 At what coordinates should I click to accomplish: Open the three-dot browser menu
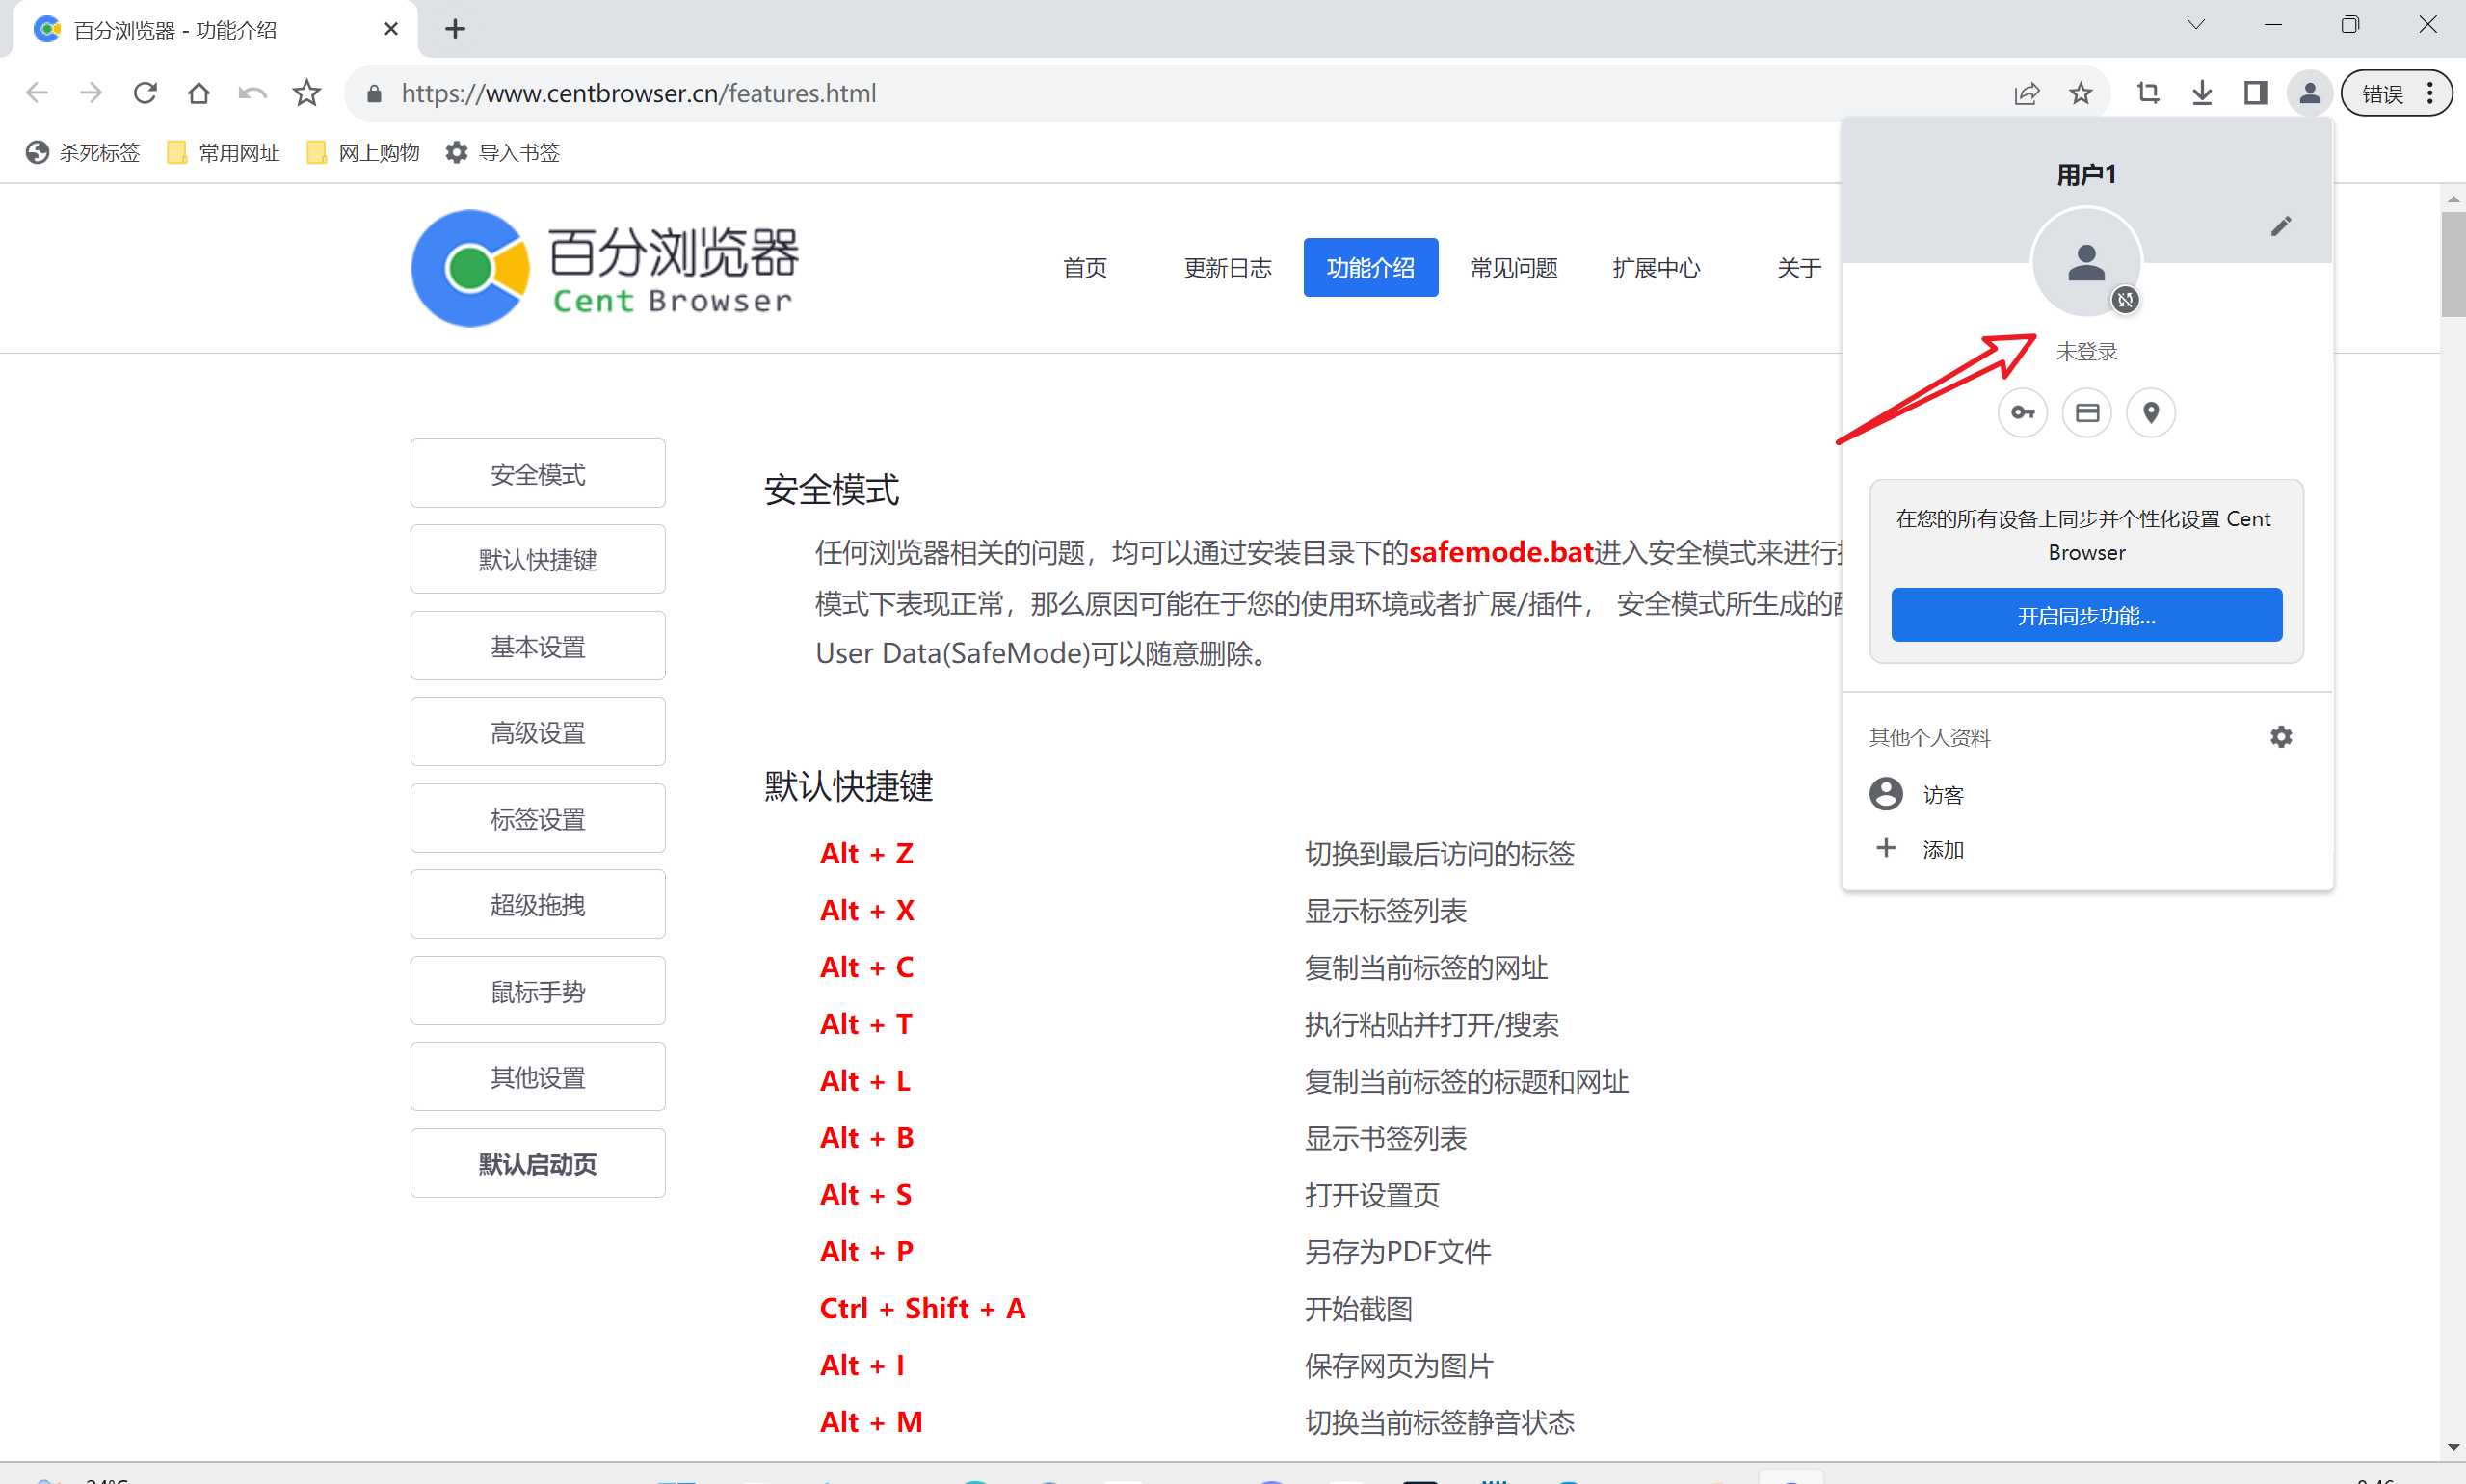tap(2430, 93)
